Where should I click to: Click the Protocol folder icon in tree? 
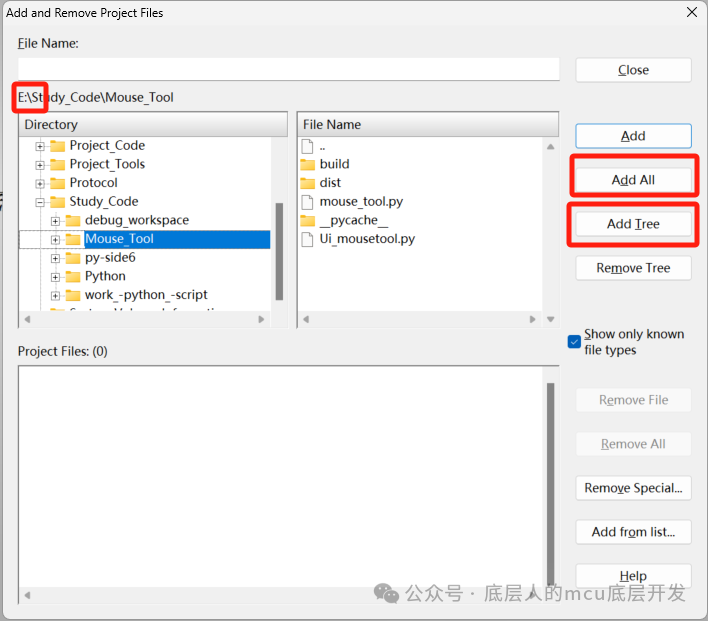[57, 183]
